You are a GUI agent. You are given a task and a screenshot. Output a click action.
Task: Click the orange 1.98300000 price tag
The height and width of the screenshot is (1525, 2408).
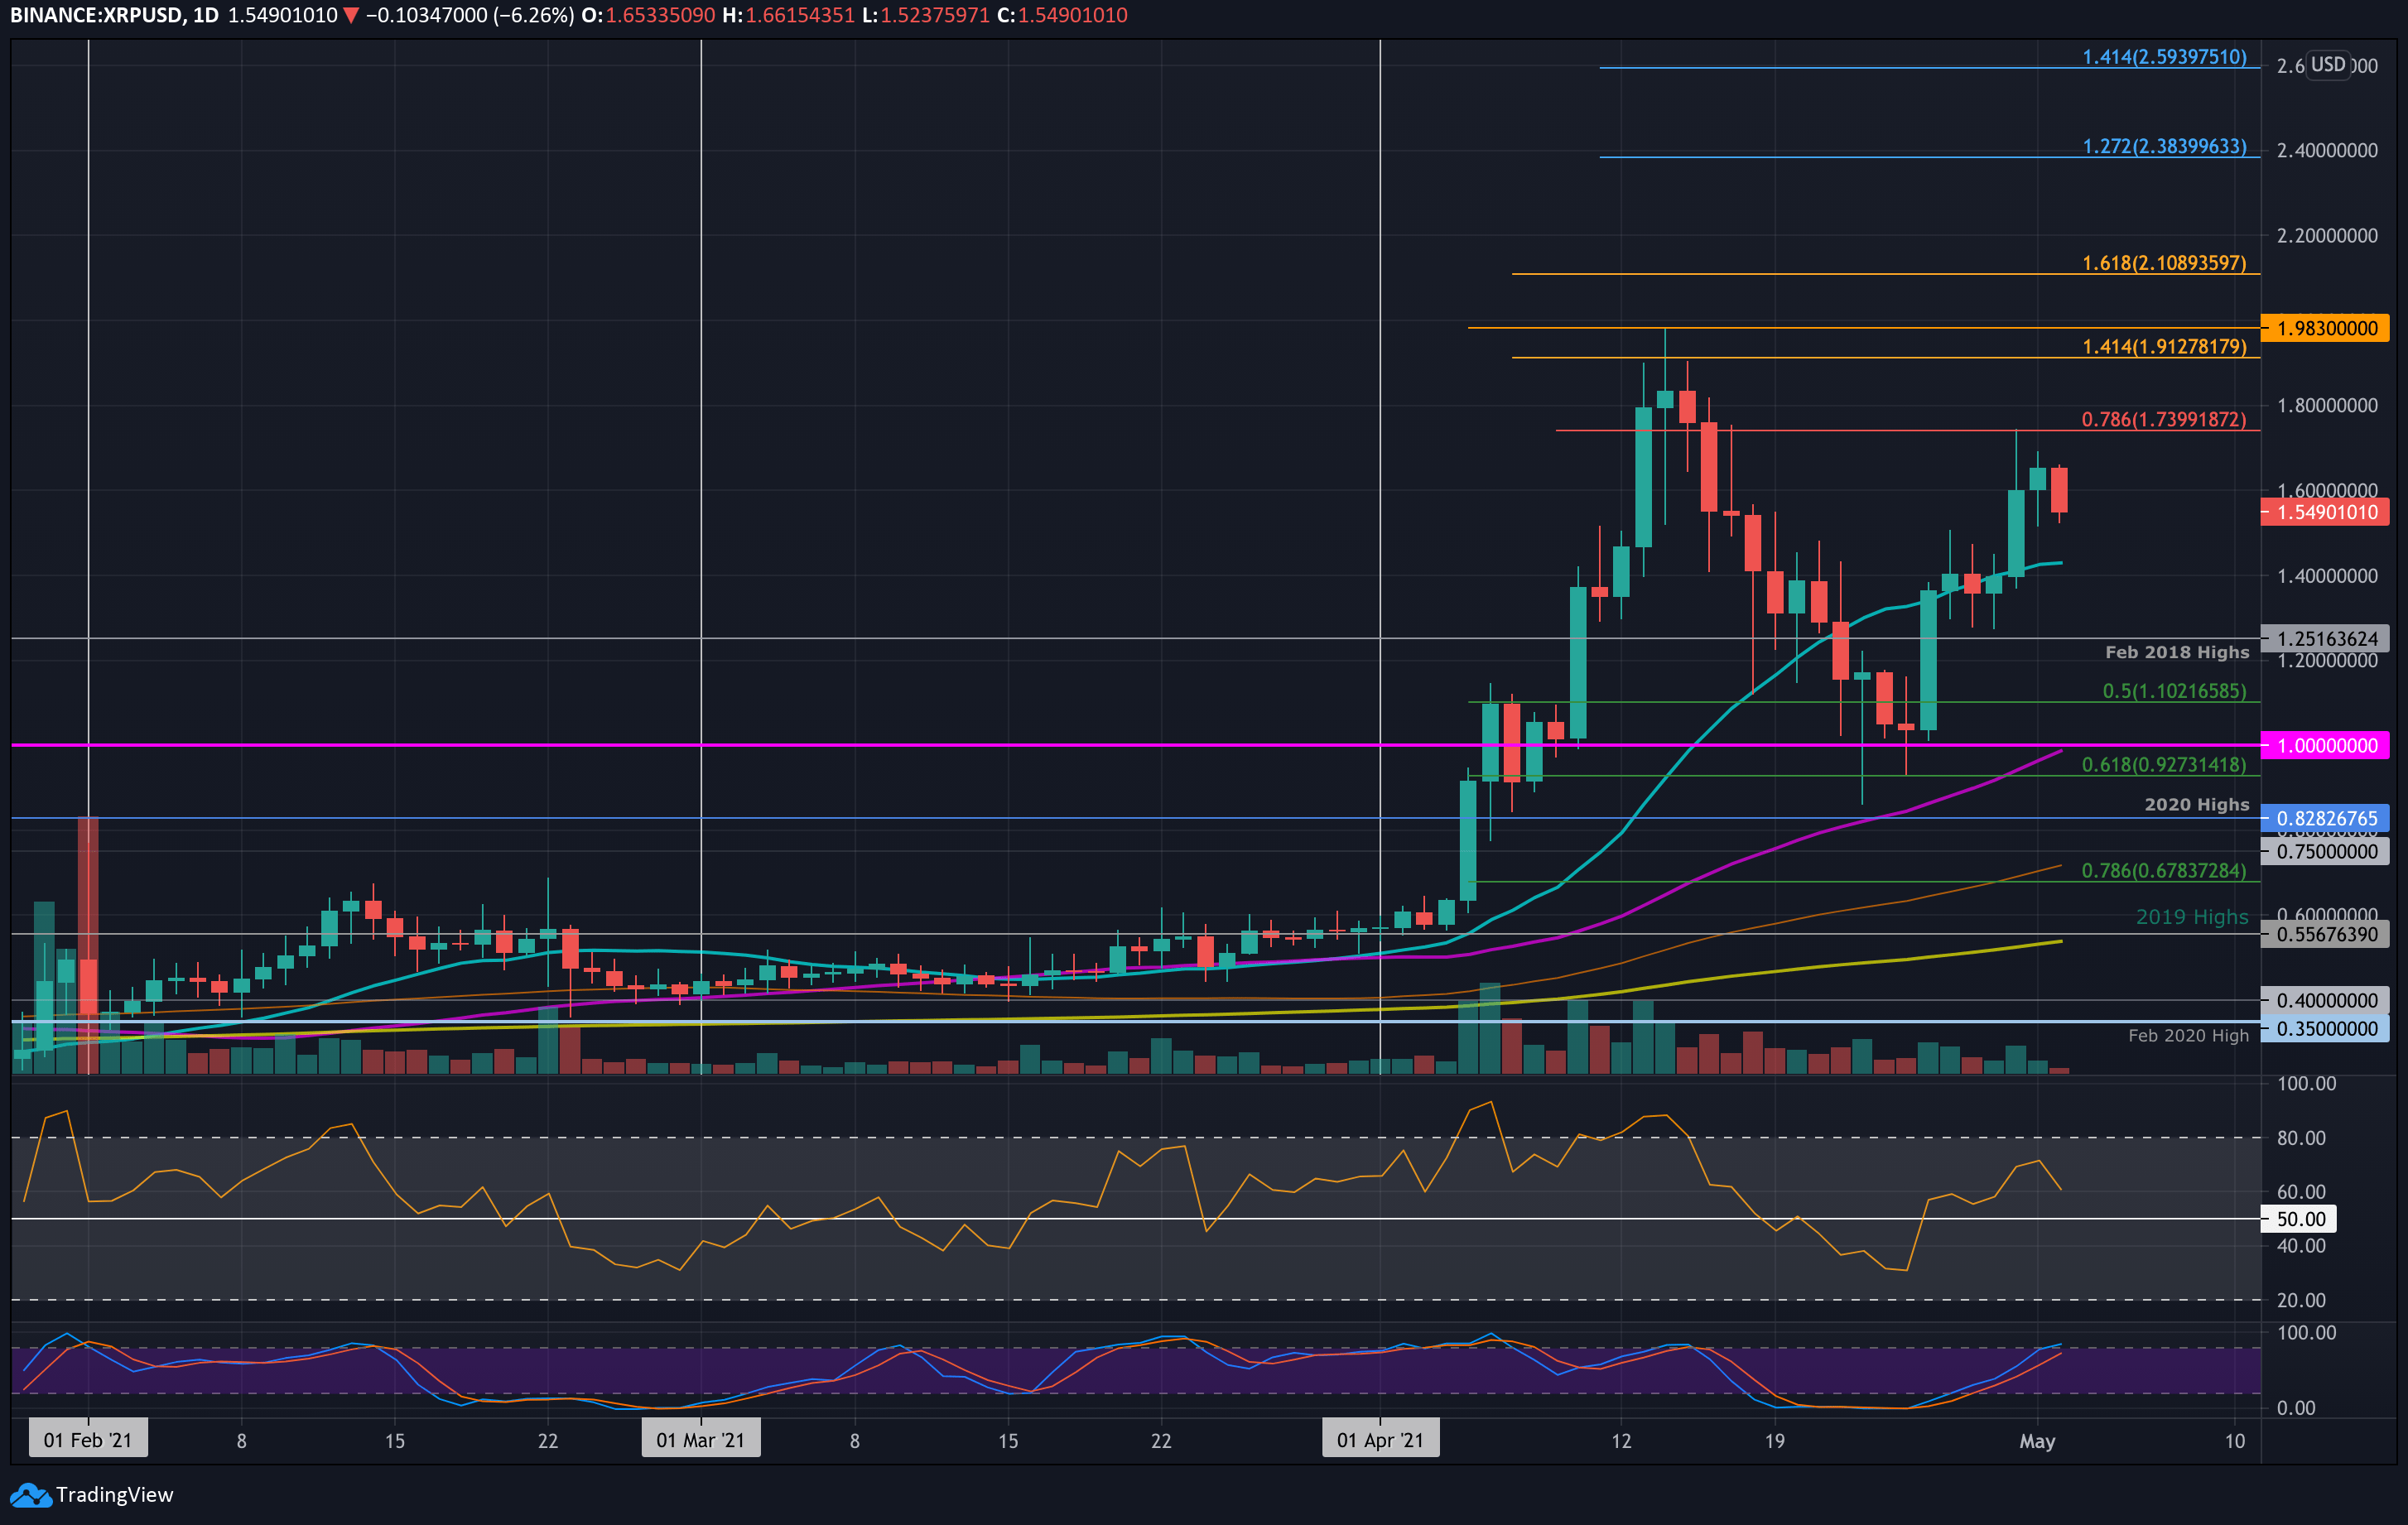pyautogui.click(x=2325, y=328)
